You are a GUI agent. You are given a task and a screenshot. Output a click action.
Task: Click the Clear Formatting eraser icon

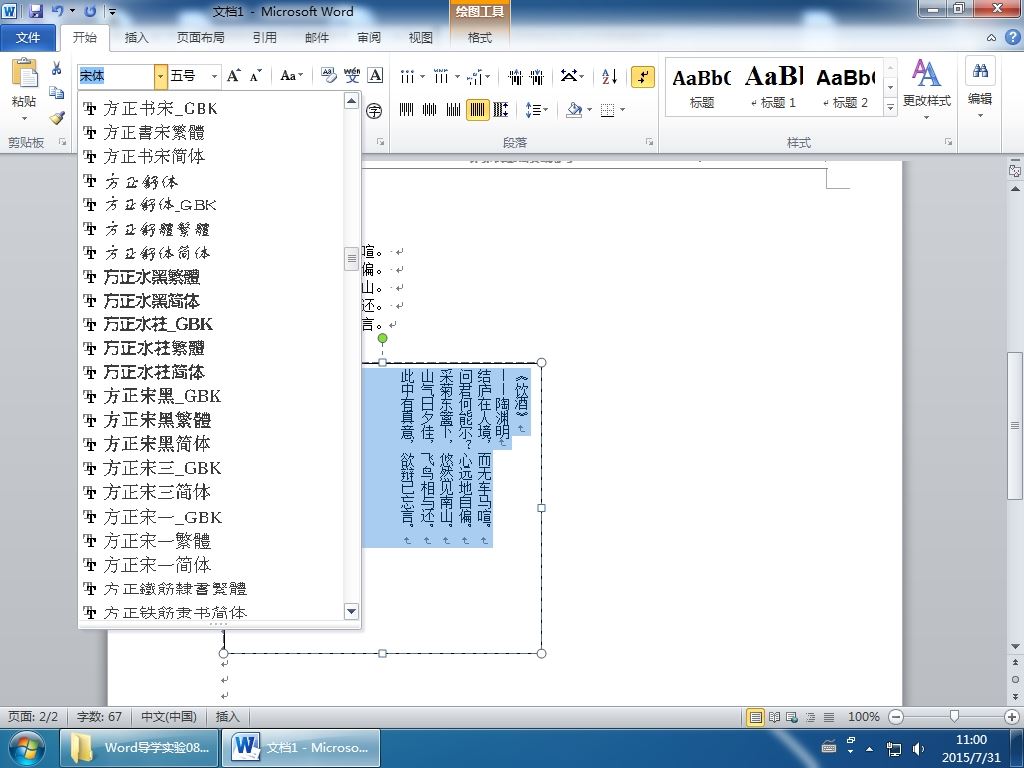point(328,76)
